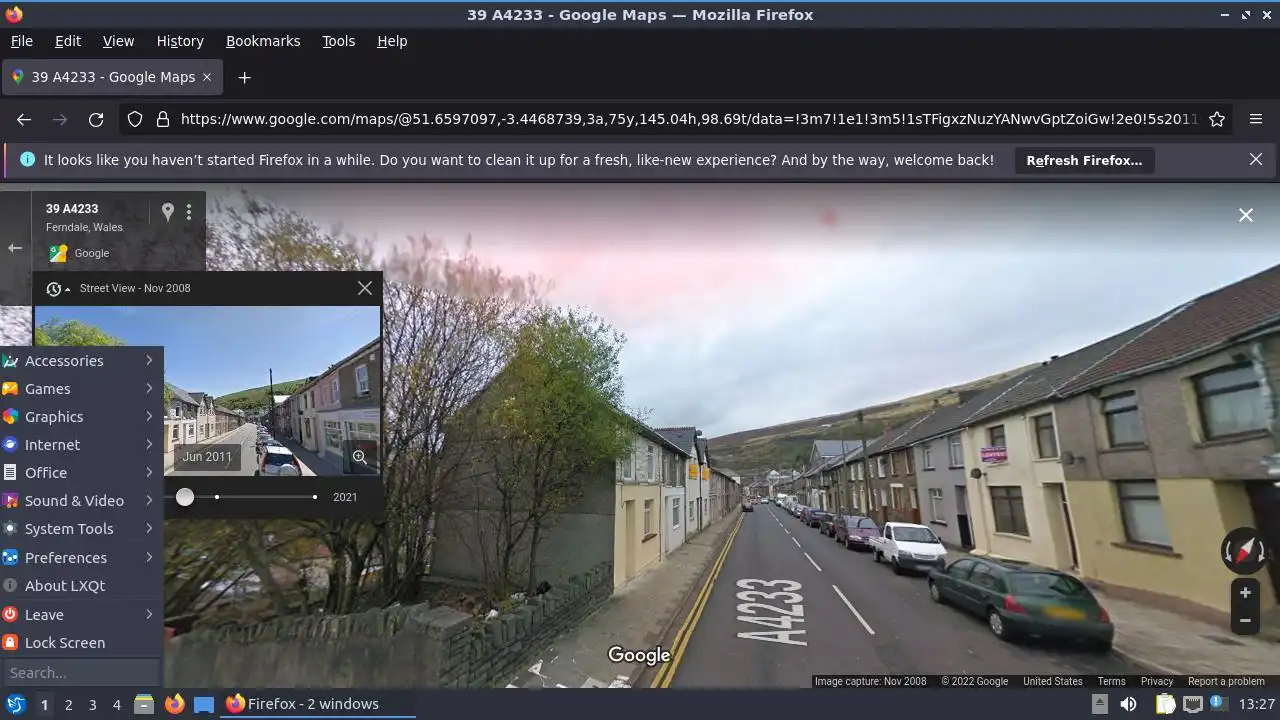Image resolution: width=1280 pixels, height=720 pixels.
Task: Expand the Office submenu
Action: (81, 473)
